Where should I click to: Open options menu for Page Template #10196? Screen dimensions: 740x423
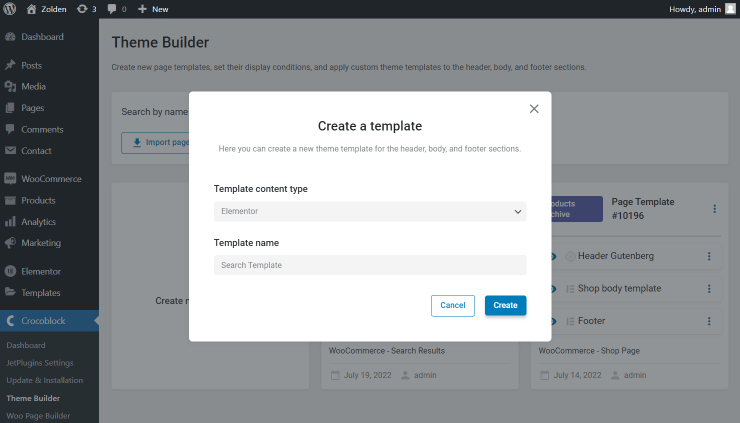[x=715, y=209]
